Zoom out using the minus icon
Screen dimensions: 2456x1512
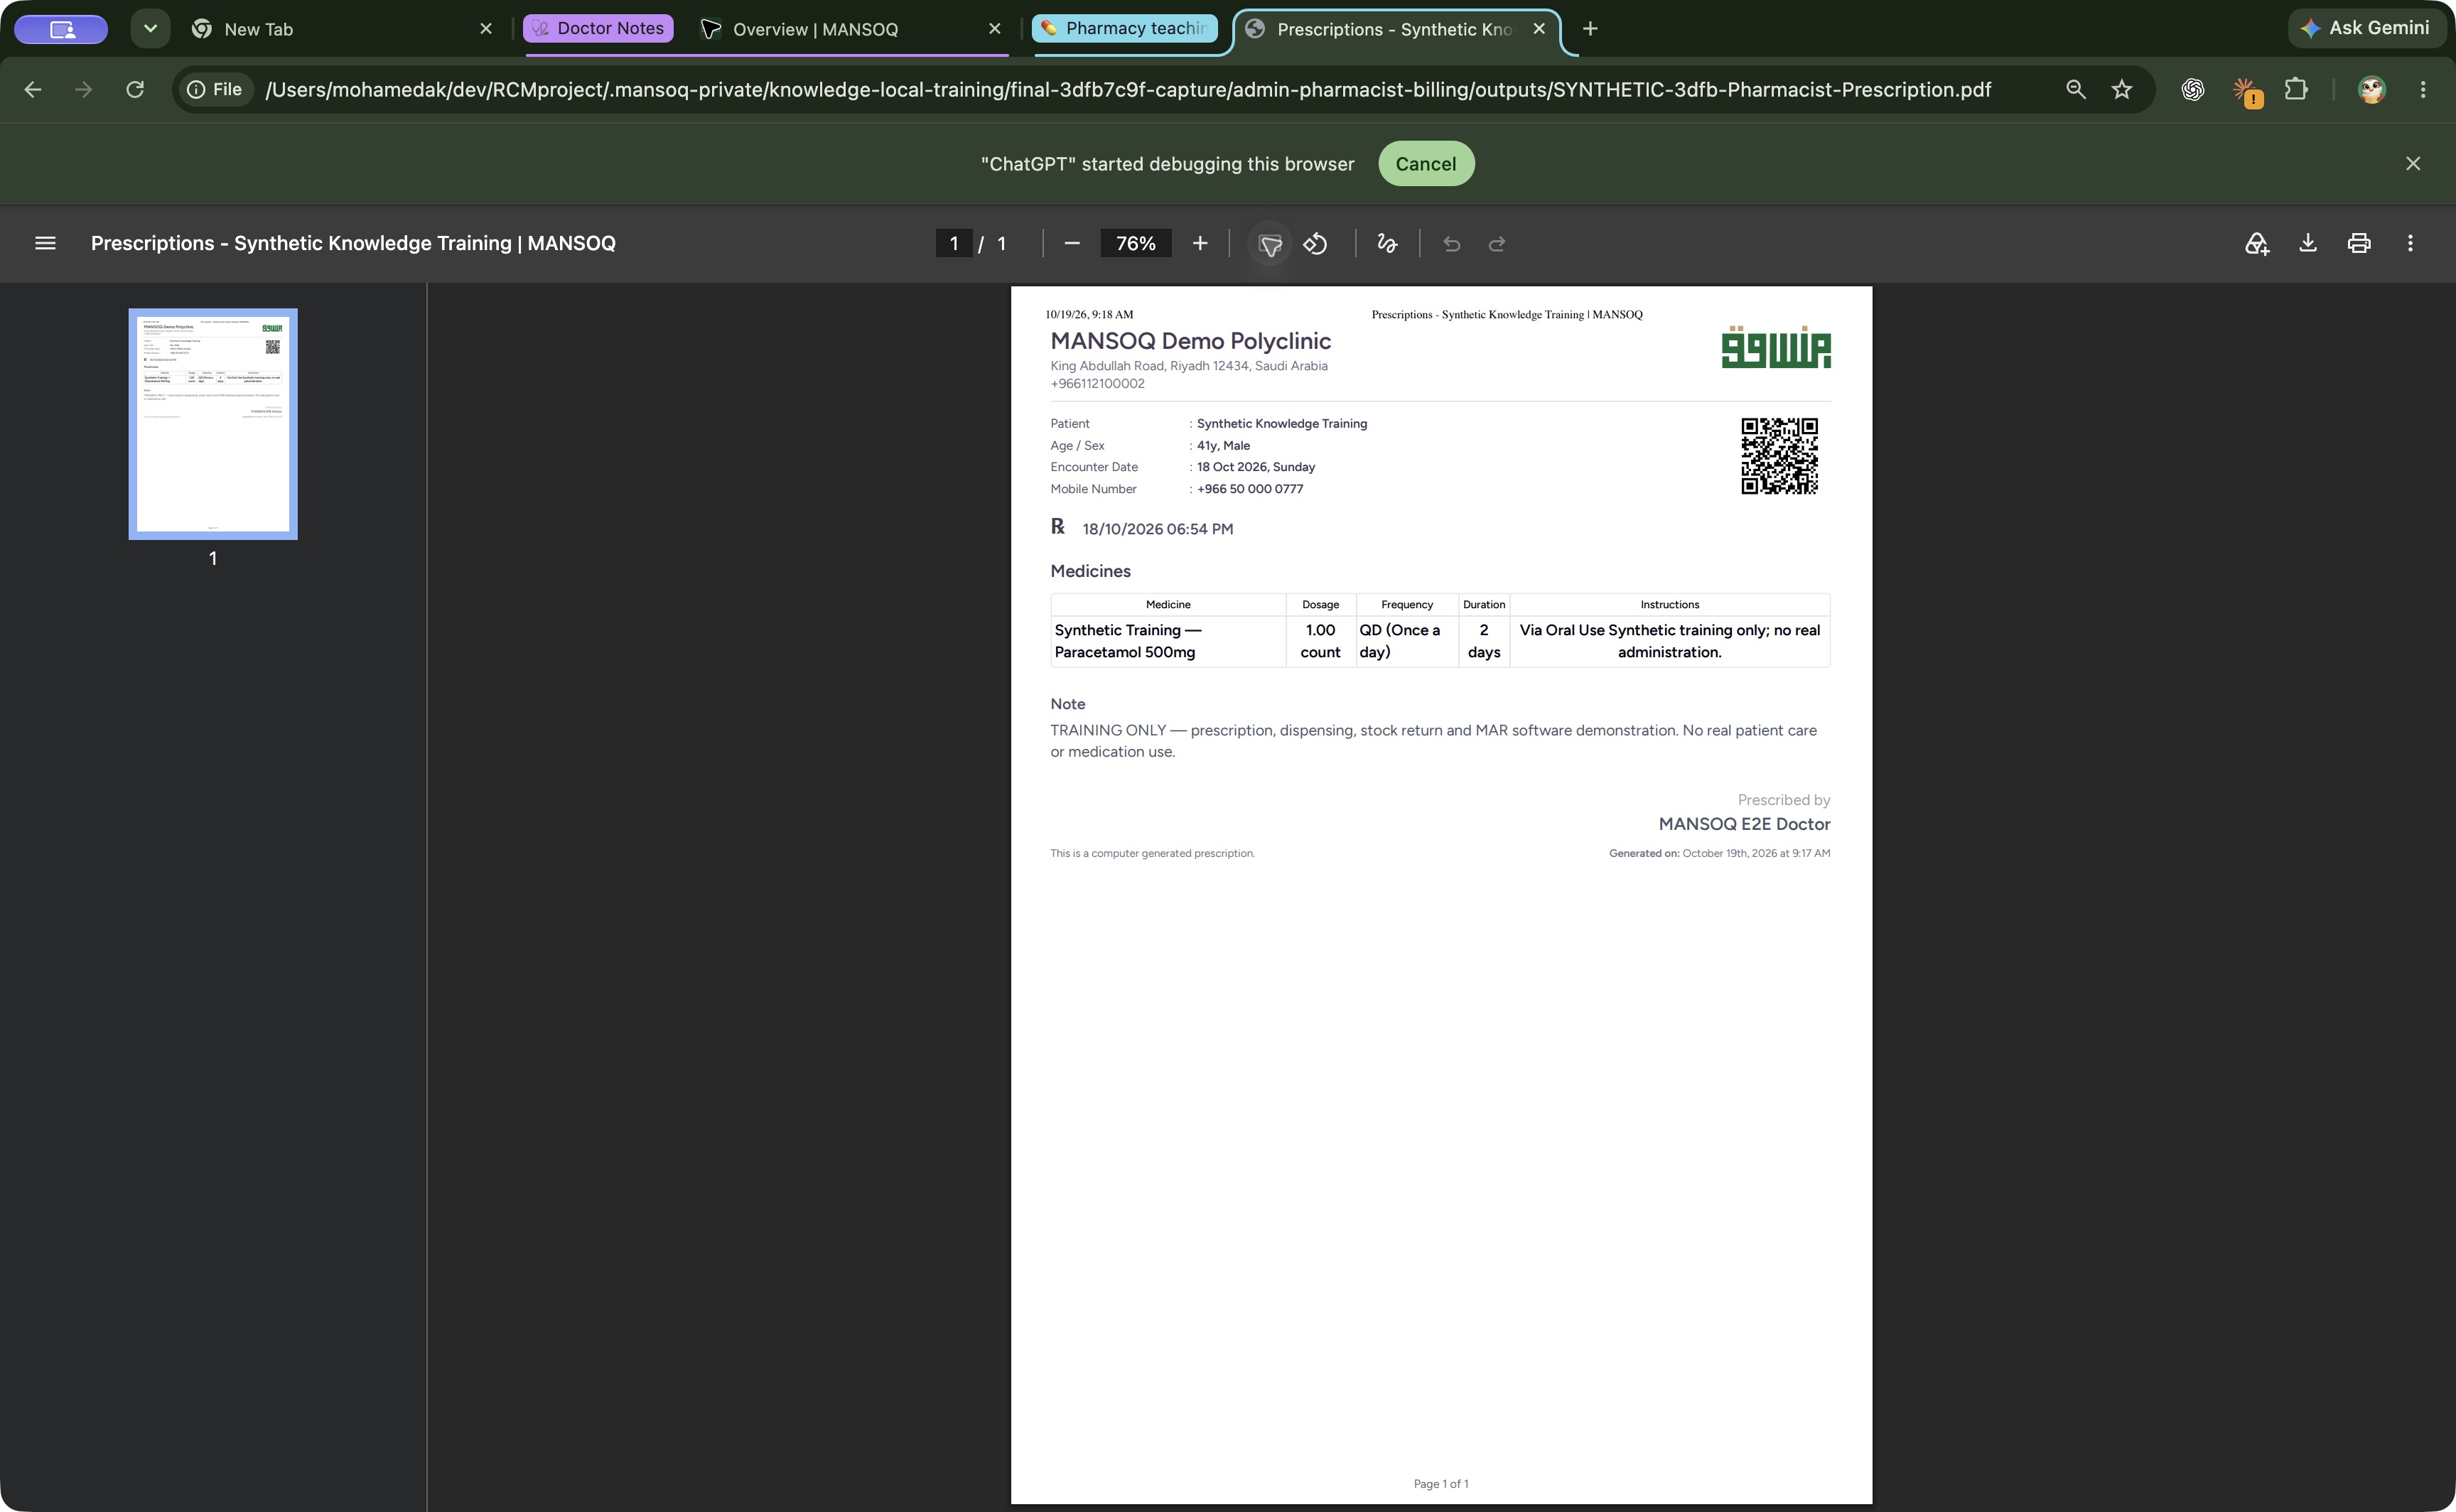(1072, 243)
